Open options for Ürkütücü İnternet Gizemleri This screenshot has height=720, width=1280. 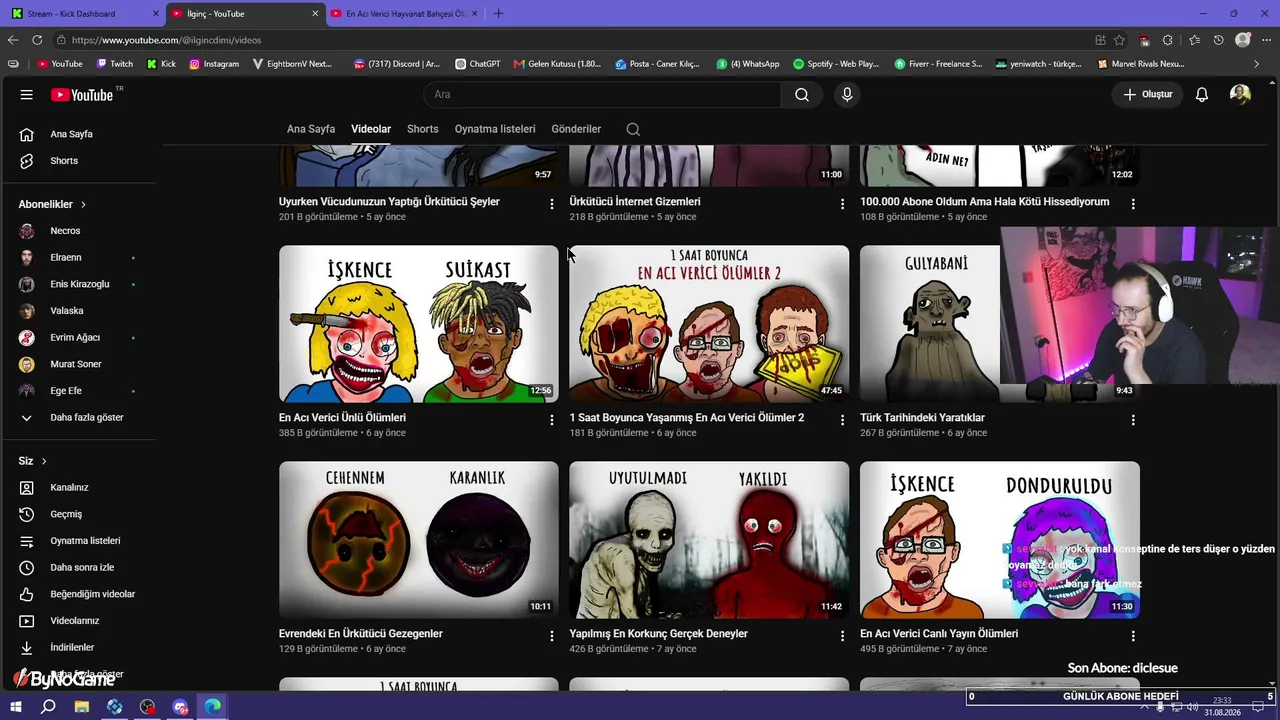[x=842, y=204]
